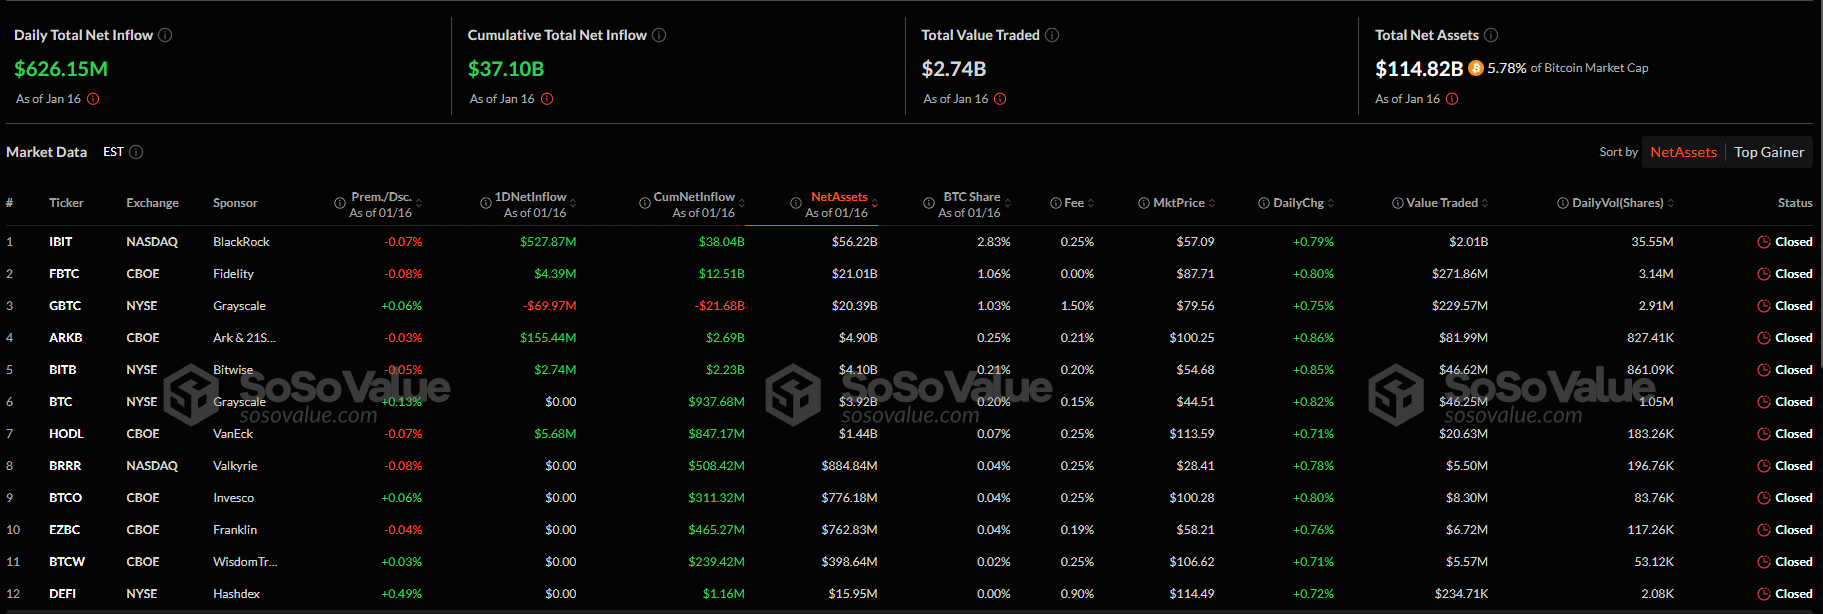
Task: Open the GBTC ticker row
Action: (65, 306)
